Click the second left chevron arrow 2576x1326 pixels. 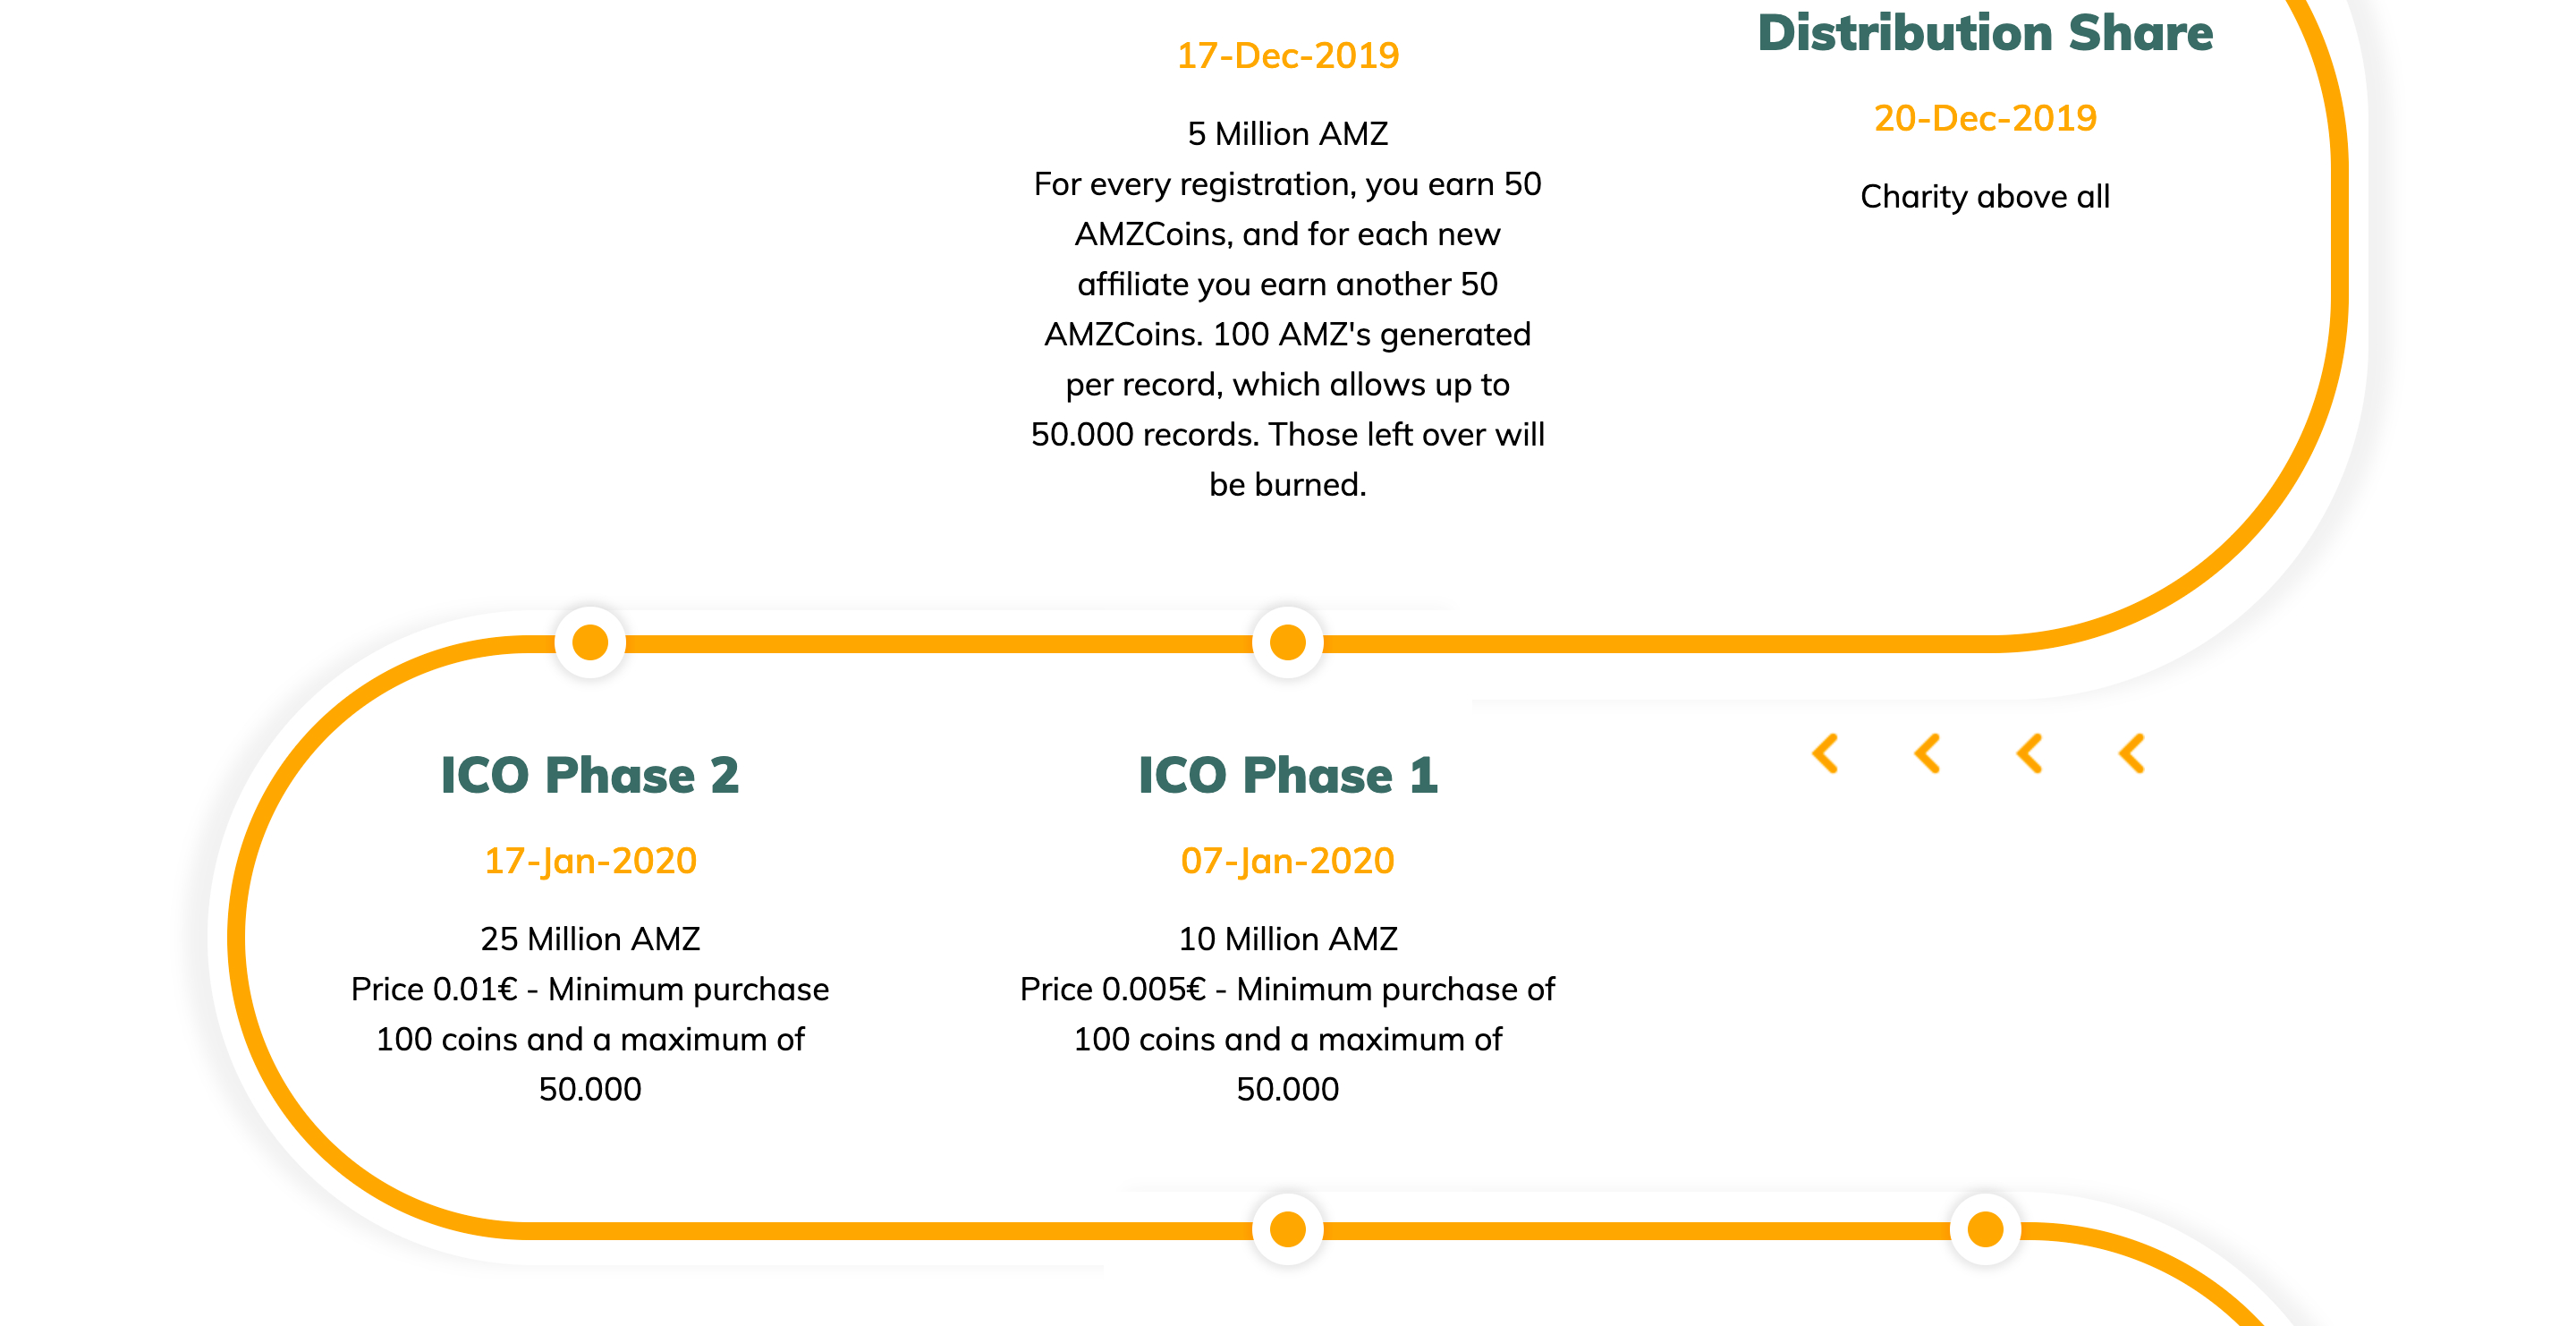pyautogui.click(x=1928, y=754)
